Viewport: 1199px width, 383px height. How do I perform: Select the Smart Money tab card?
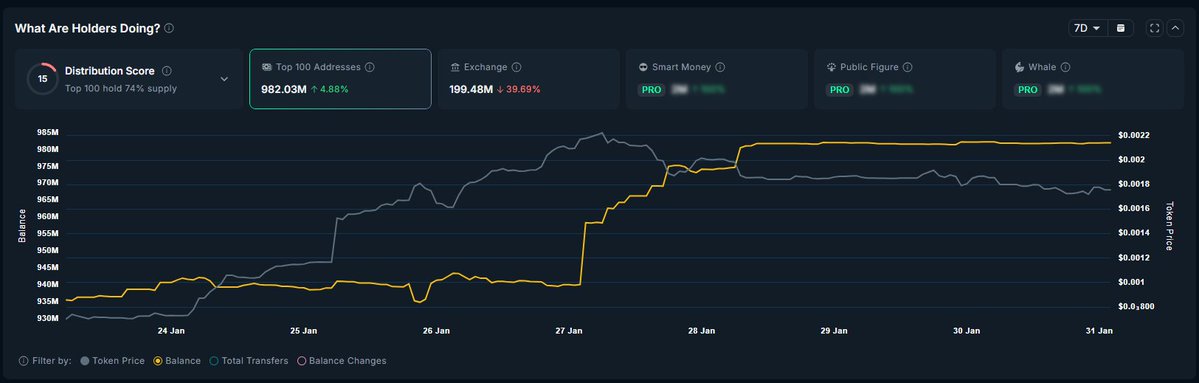coord(717,79)
